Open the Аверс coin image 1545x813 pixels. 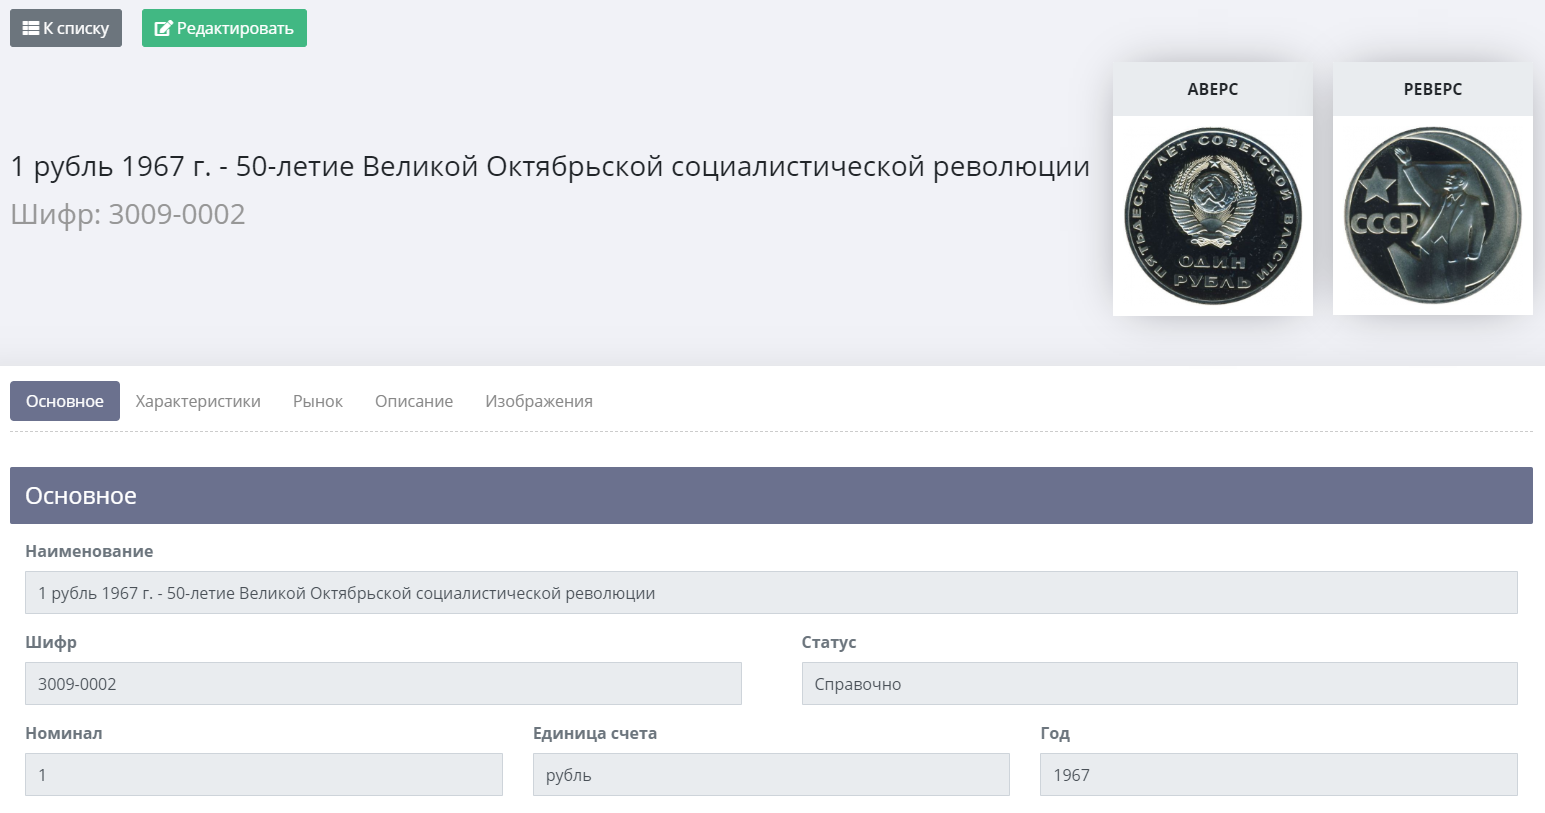(1213, 216)
